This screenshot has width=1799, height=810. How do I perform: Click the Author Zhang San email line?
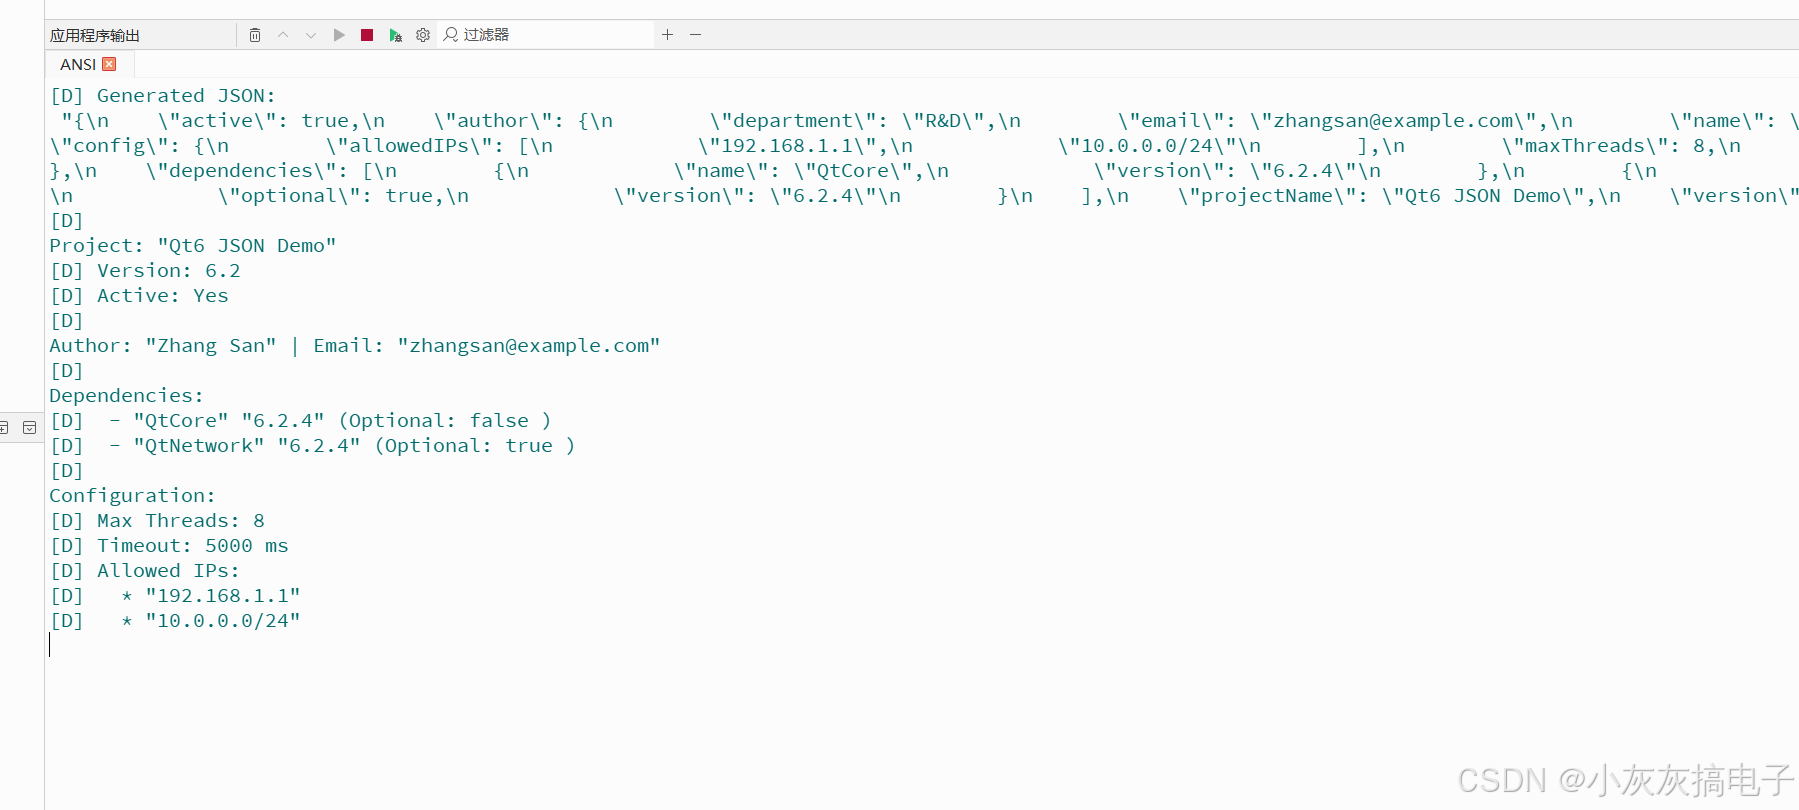[x=355, y=346]
